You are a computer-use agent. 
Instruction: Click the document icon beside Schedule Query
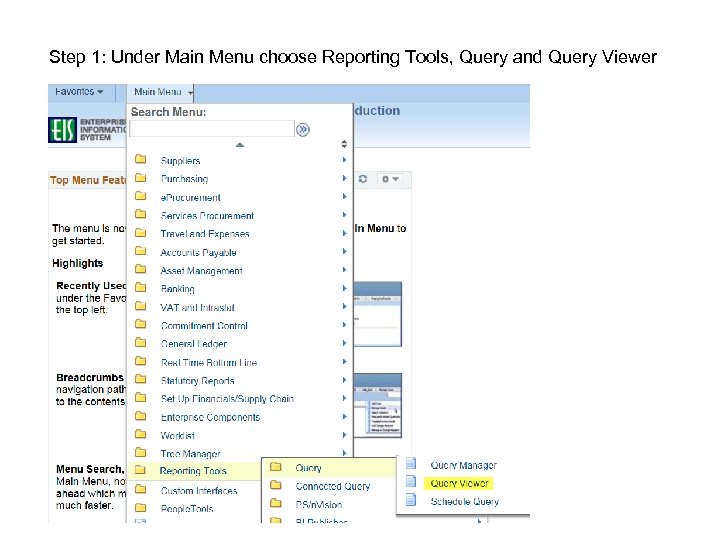[x=411, y=500]
